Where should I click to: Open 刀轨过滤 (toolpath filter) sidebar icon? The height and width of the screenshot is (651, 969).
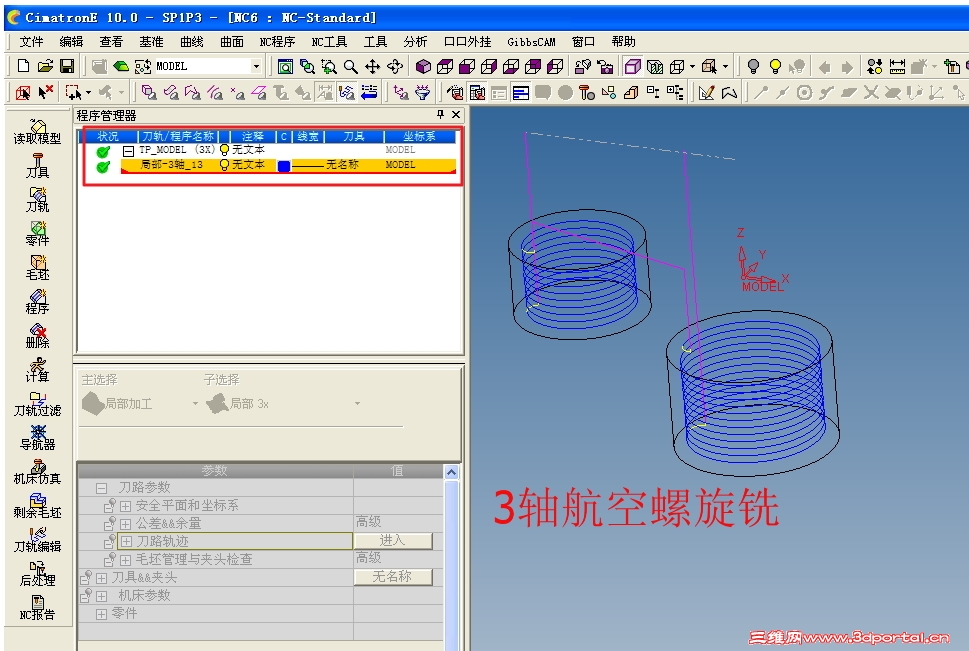[38, 404]
